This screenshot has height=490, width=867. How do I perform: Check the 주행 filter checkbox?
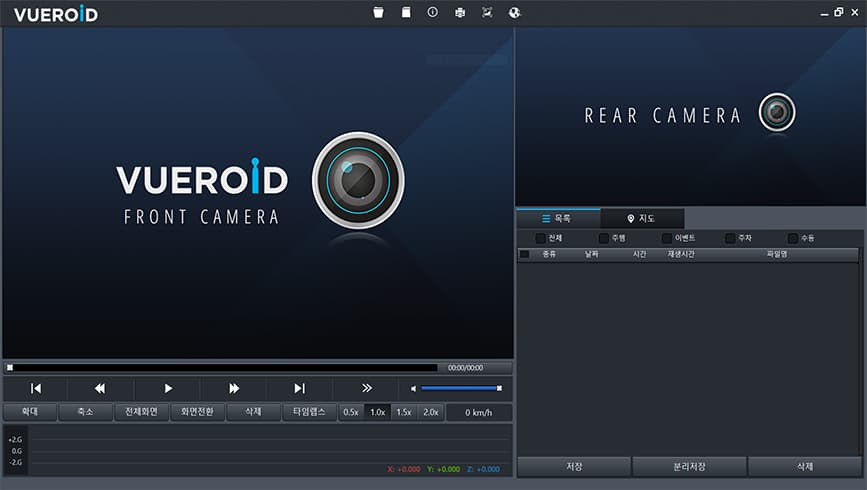point(604,238)
